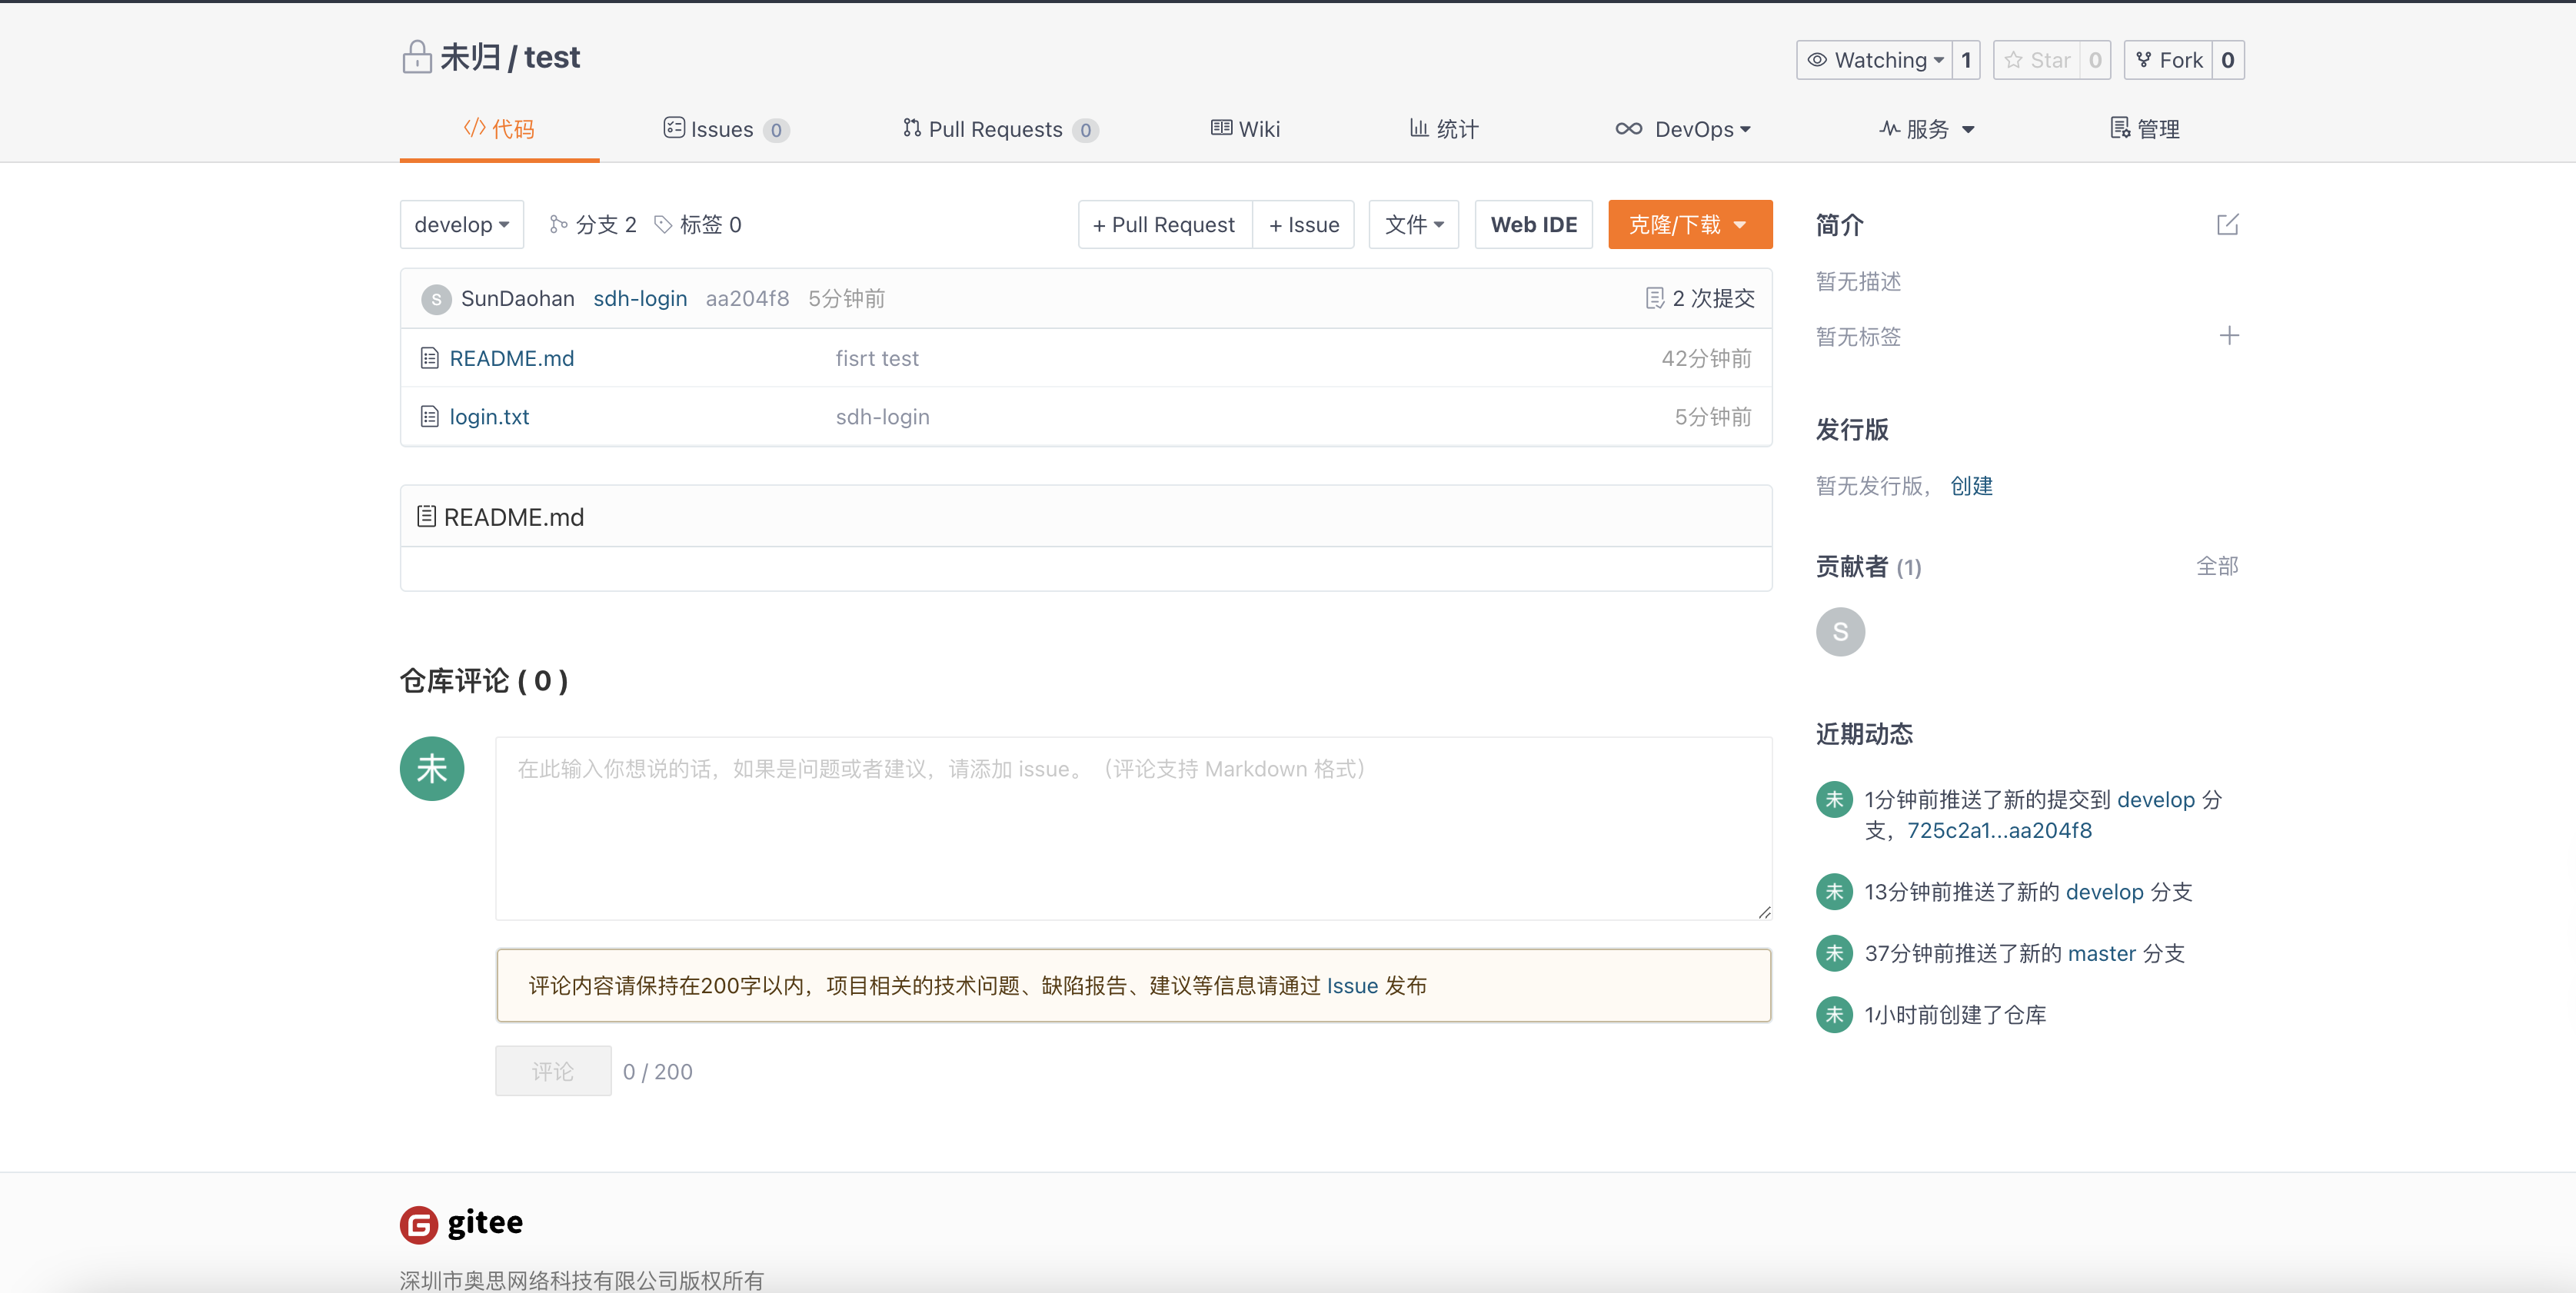Click the + Pull Request button
The height and width of the screenshot is (1293, 2576).
coord(1165,225)
